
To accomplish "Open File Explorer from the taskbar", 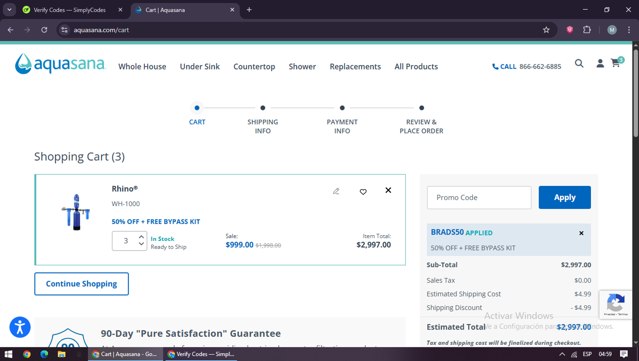I will pos(62,354).
